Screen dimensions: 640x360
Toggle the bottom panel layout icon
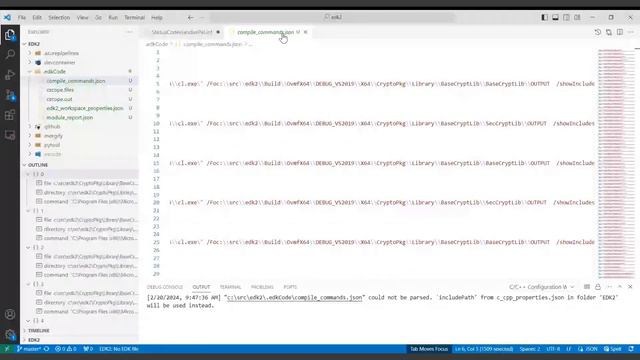[x=556, y=18]
